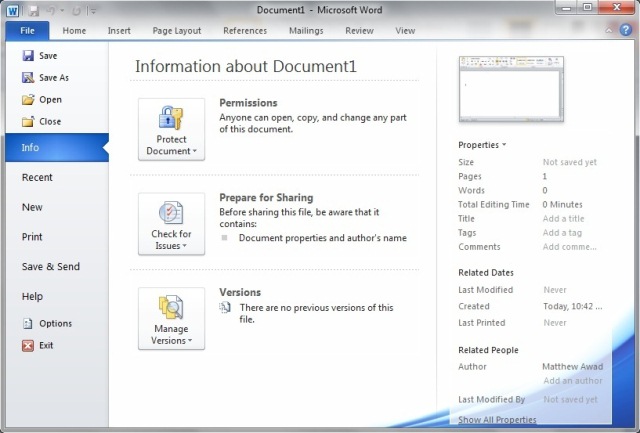Open the View tab
This screenshot has height=433, width=640.
click(405, 31)
